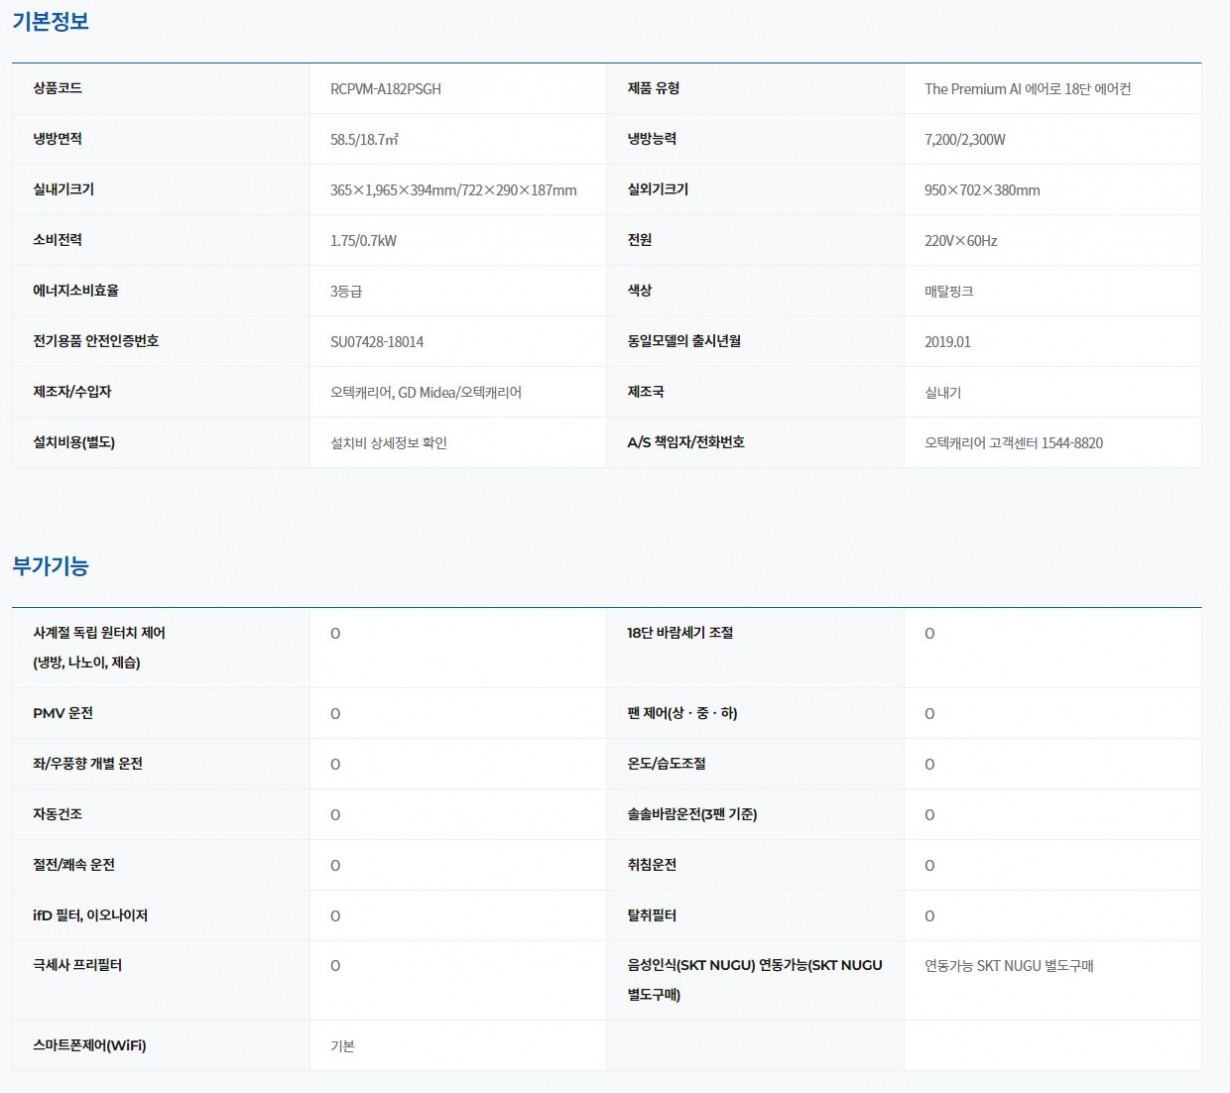Click the 18단 바람세기 조절 feature label
This screenshot has width=1230, height=1093.
[679, 633]
